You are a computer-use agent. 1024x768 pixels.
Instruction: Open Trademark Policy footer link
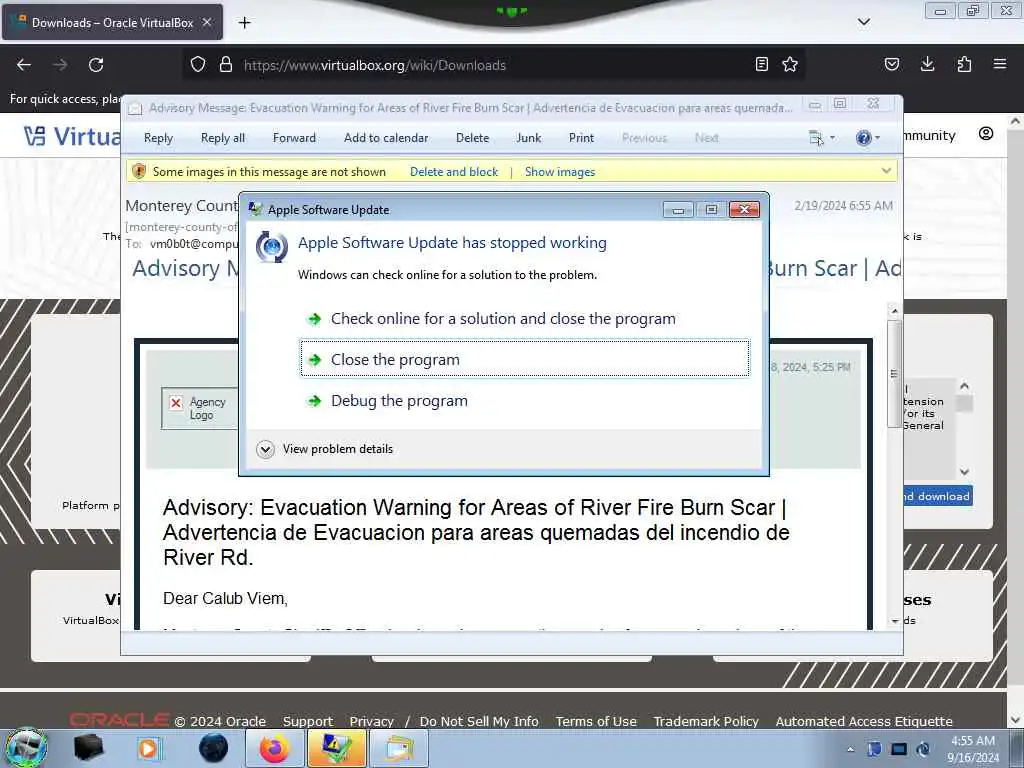pyautogui.click(x=706, y=721)
